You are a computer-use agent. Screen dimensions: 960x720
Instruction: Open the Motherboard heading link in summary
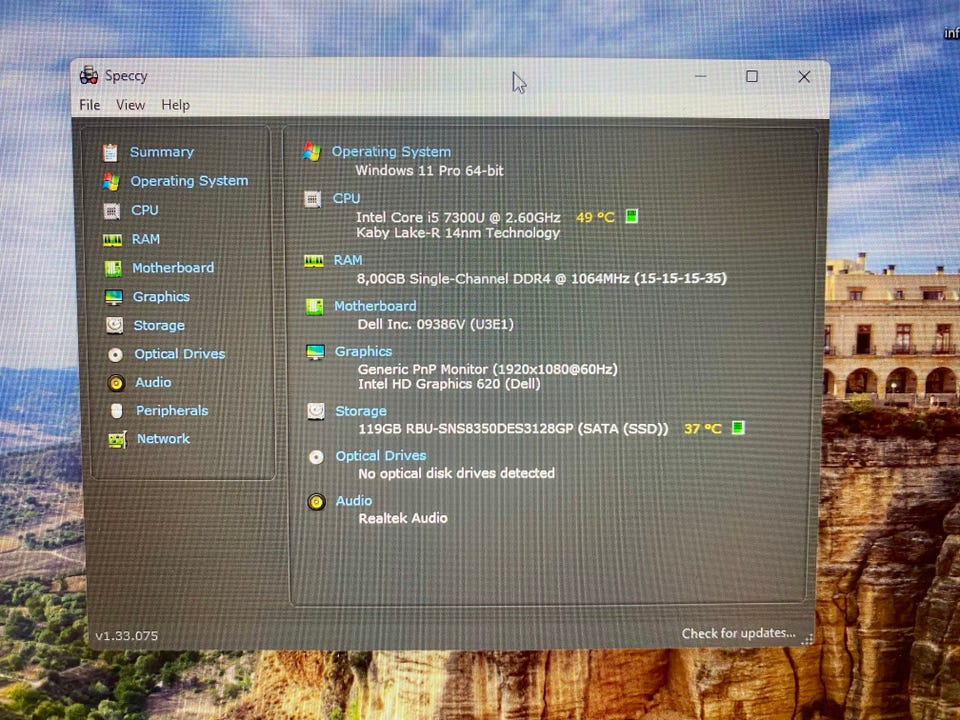(x=375, y=306)
